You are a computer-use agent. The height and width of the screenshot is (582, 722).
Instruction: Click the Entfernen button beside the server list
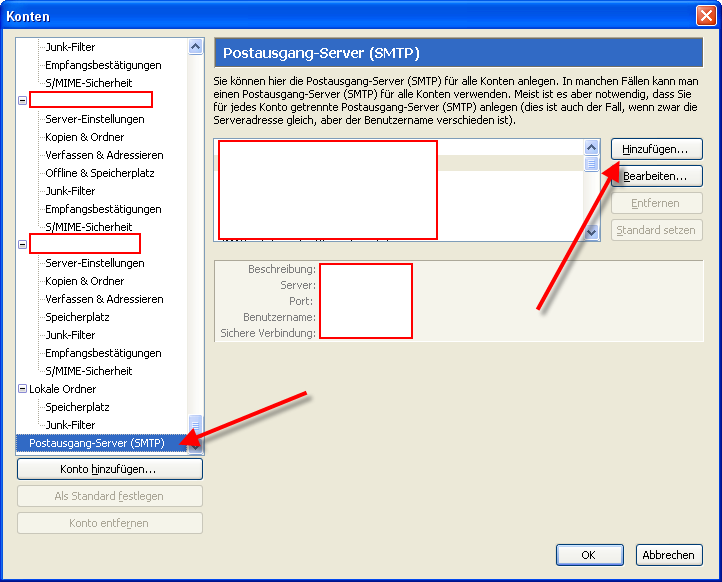[656, 203]
